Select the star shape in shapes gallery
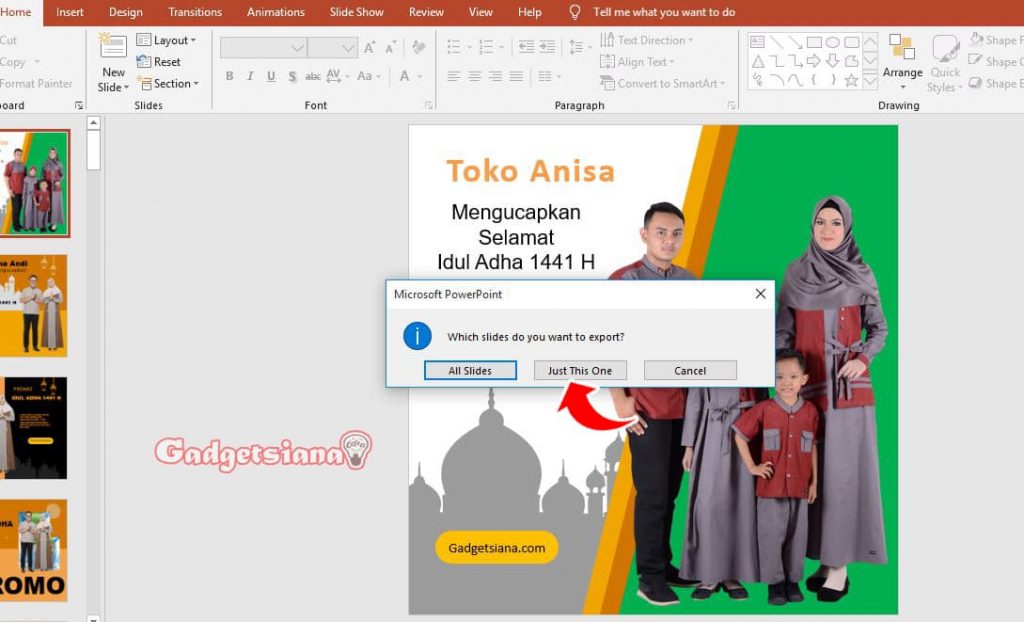This screenshot has width=1024, height=622. (851, 81)
